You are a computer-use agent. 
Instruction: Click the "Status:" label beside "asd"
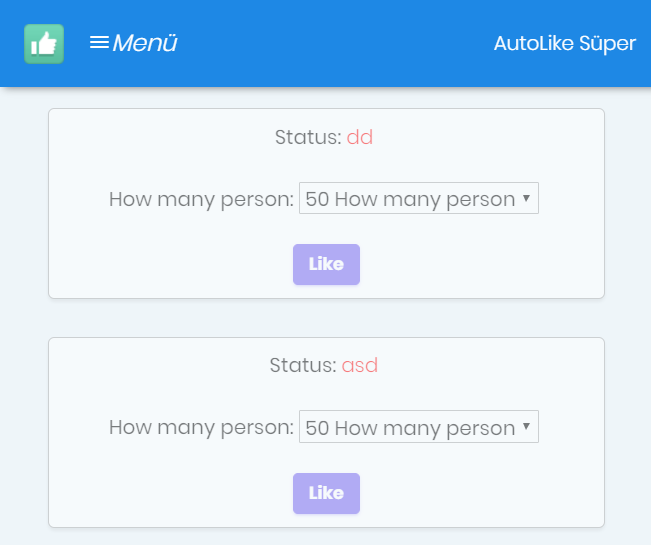point(303,366)
